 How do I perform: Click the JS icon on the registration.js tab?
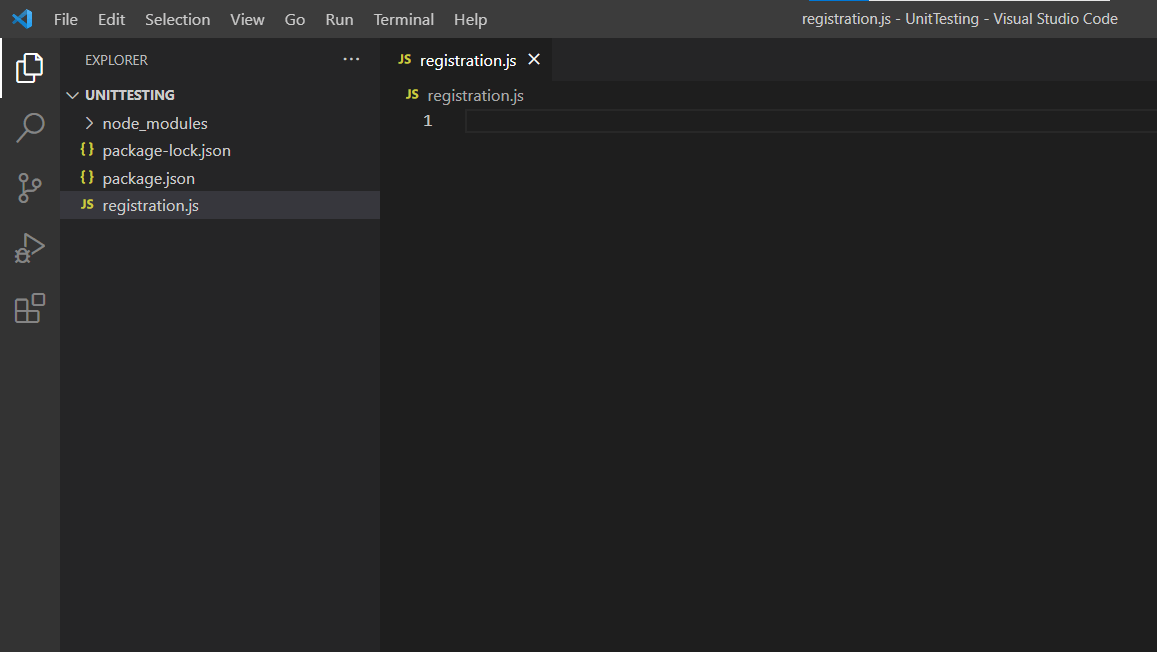pos(404,59)
